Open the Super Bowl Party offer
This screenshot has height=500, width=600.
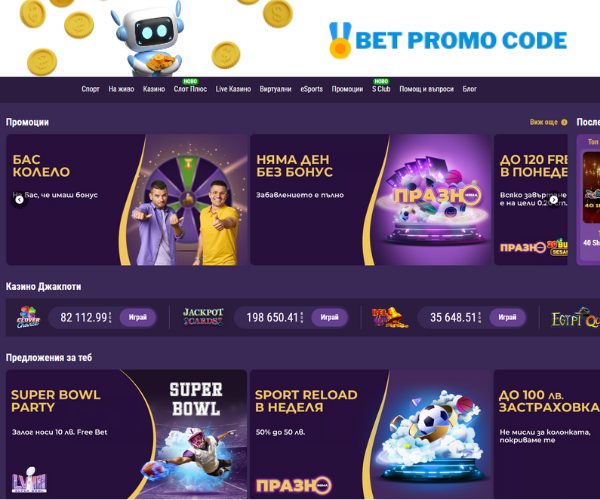(127, 434)
